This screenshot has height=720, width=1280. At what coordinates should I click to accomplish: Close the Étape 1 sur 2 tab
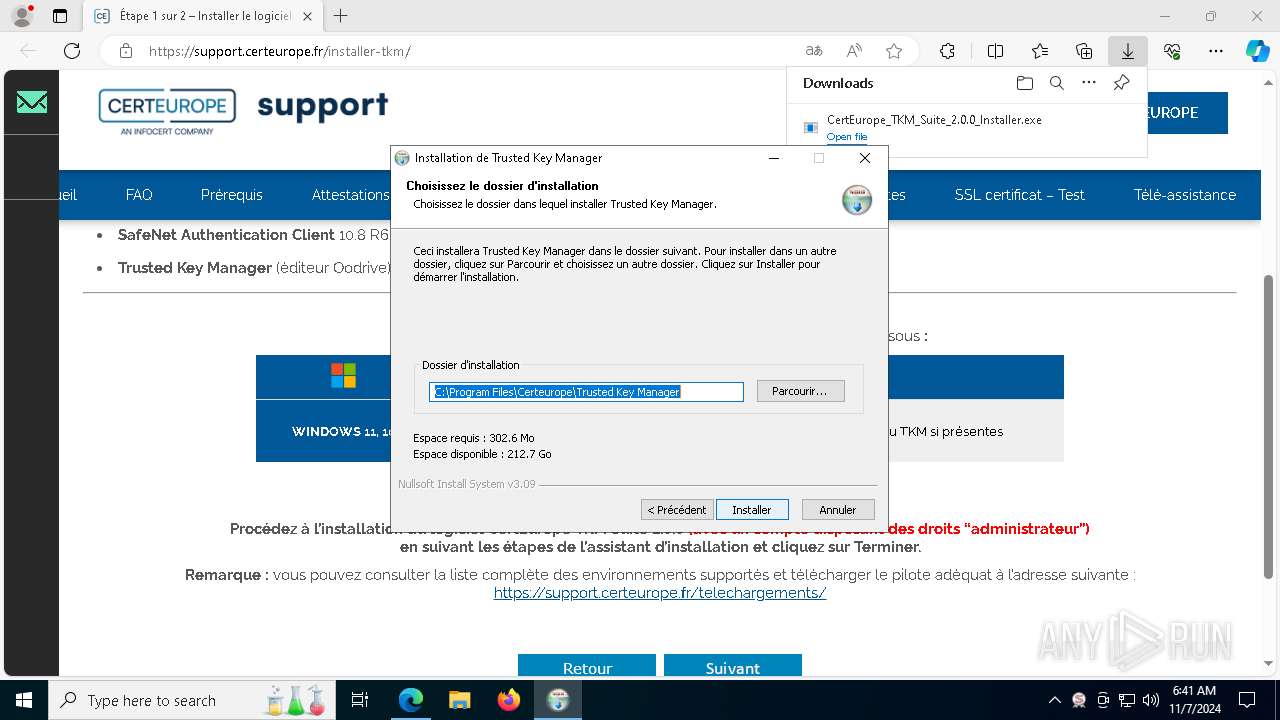307,16
